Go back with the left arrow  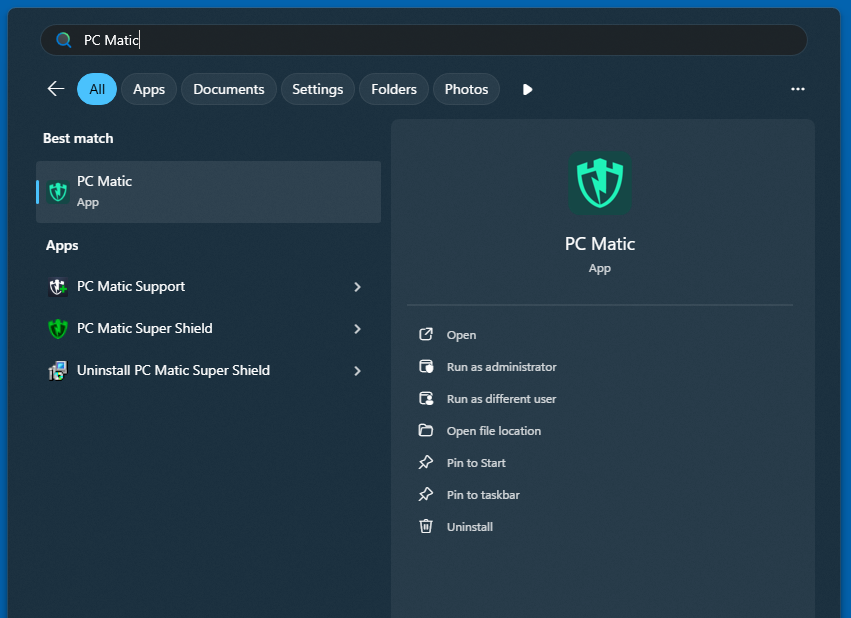55,88
